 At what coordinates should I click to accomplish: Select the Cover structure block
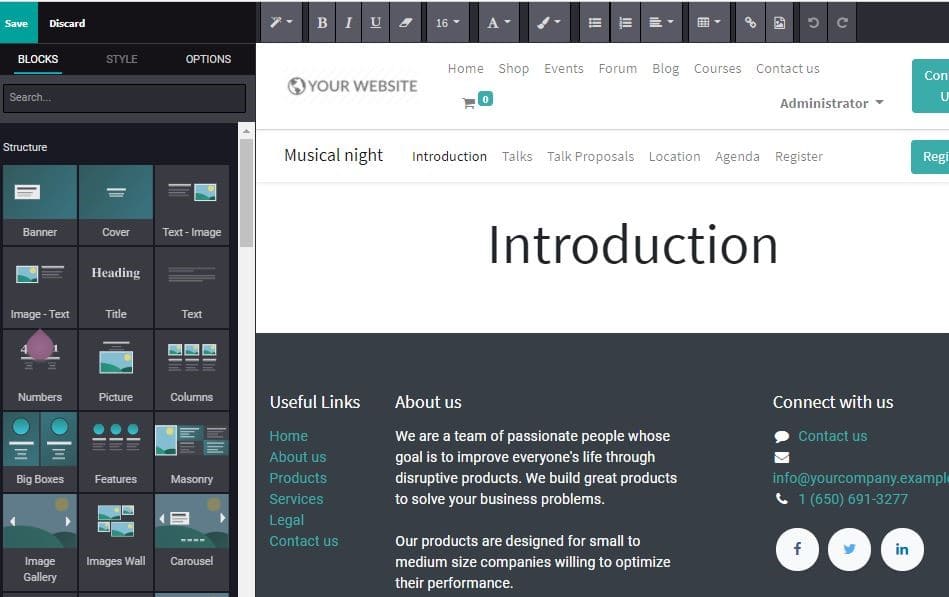[x=116, y=205]
